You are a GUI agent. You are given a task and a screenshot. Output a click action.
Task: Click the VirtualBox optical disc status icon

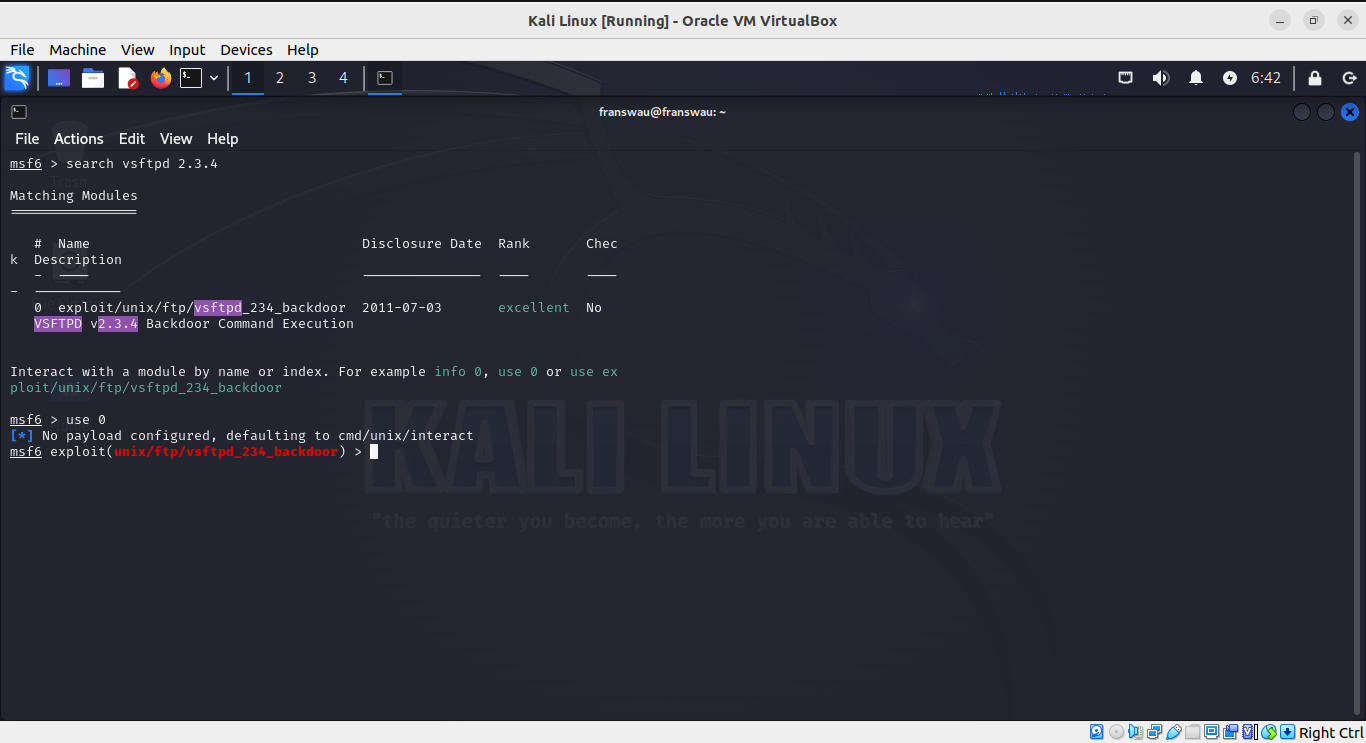click(x=1116, y=732)
